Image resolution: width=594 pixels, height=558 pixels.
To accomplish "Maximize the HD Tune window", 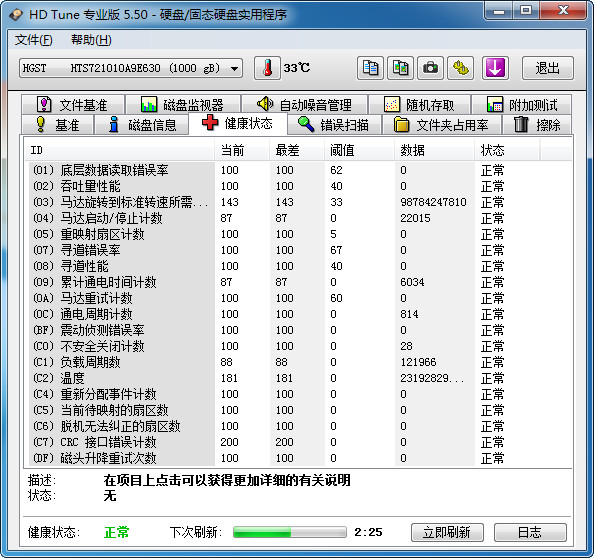I will pyautogui.click(x=526, y=11).
